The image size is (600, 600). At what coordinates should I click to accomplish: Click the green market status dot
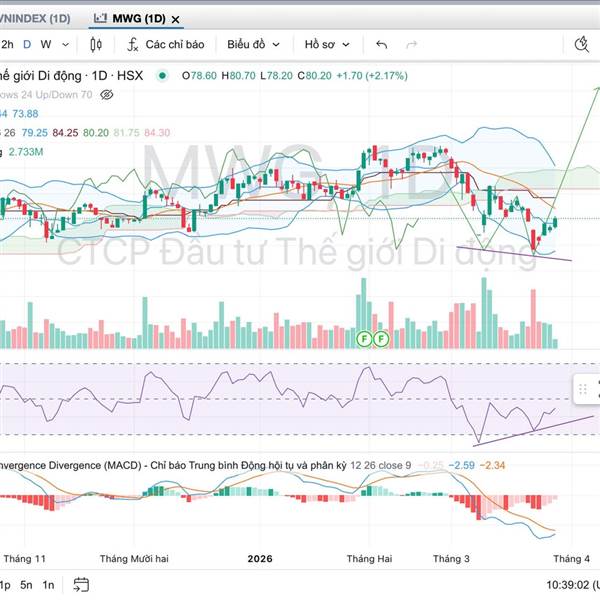point(162,76)
